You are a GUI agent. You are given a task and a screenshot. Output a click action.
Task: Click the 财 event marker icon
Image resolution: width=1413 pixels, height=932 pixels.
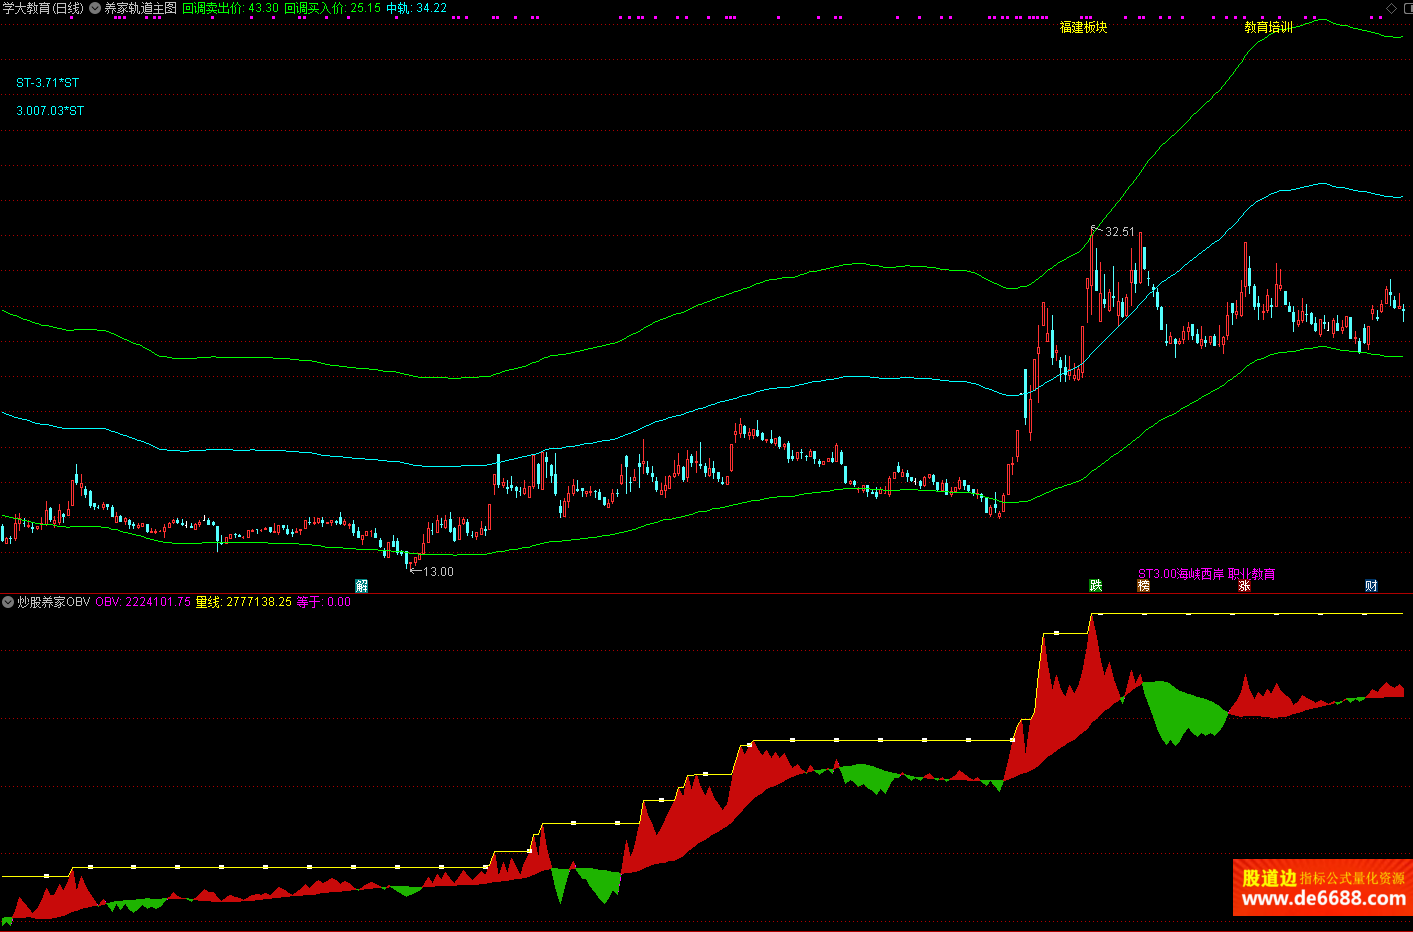point(1372,585)
